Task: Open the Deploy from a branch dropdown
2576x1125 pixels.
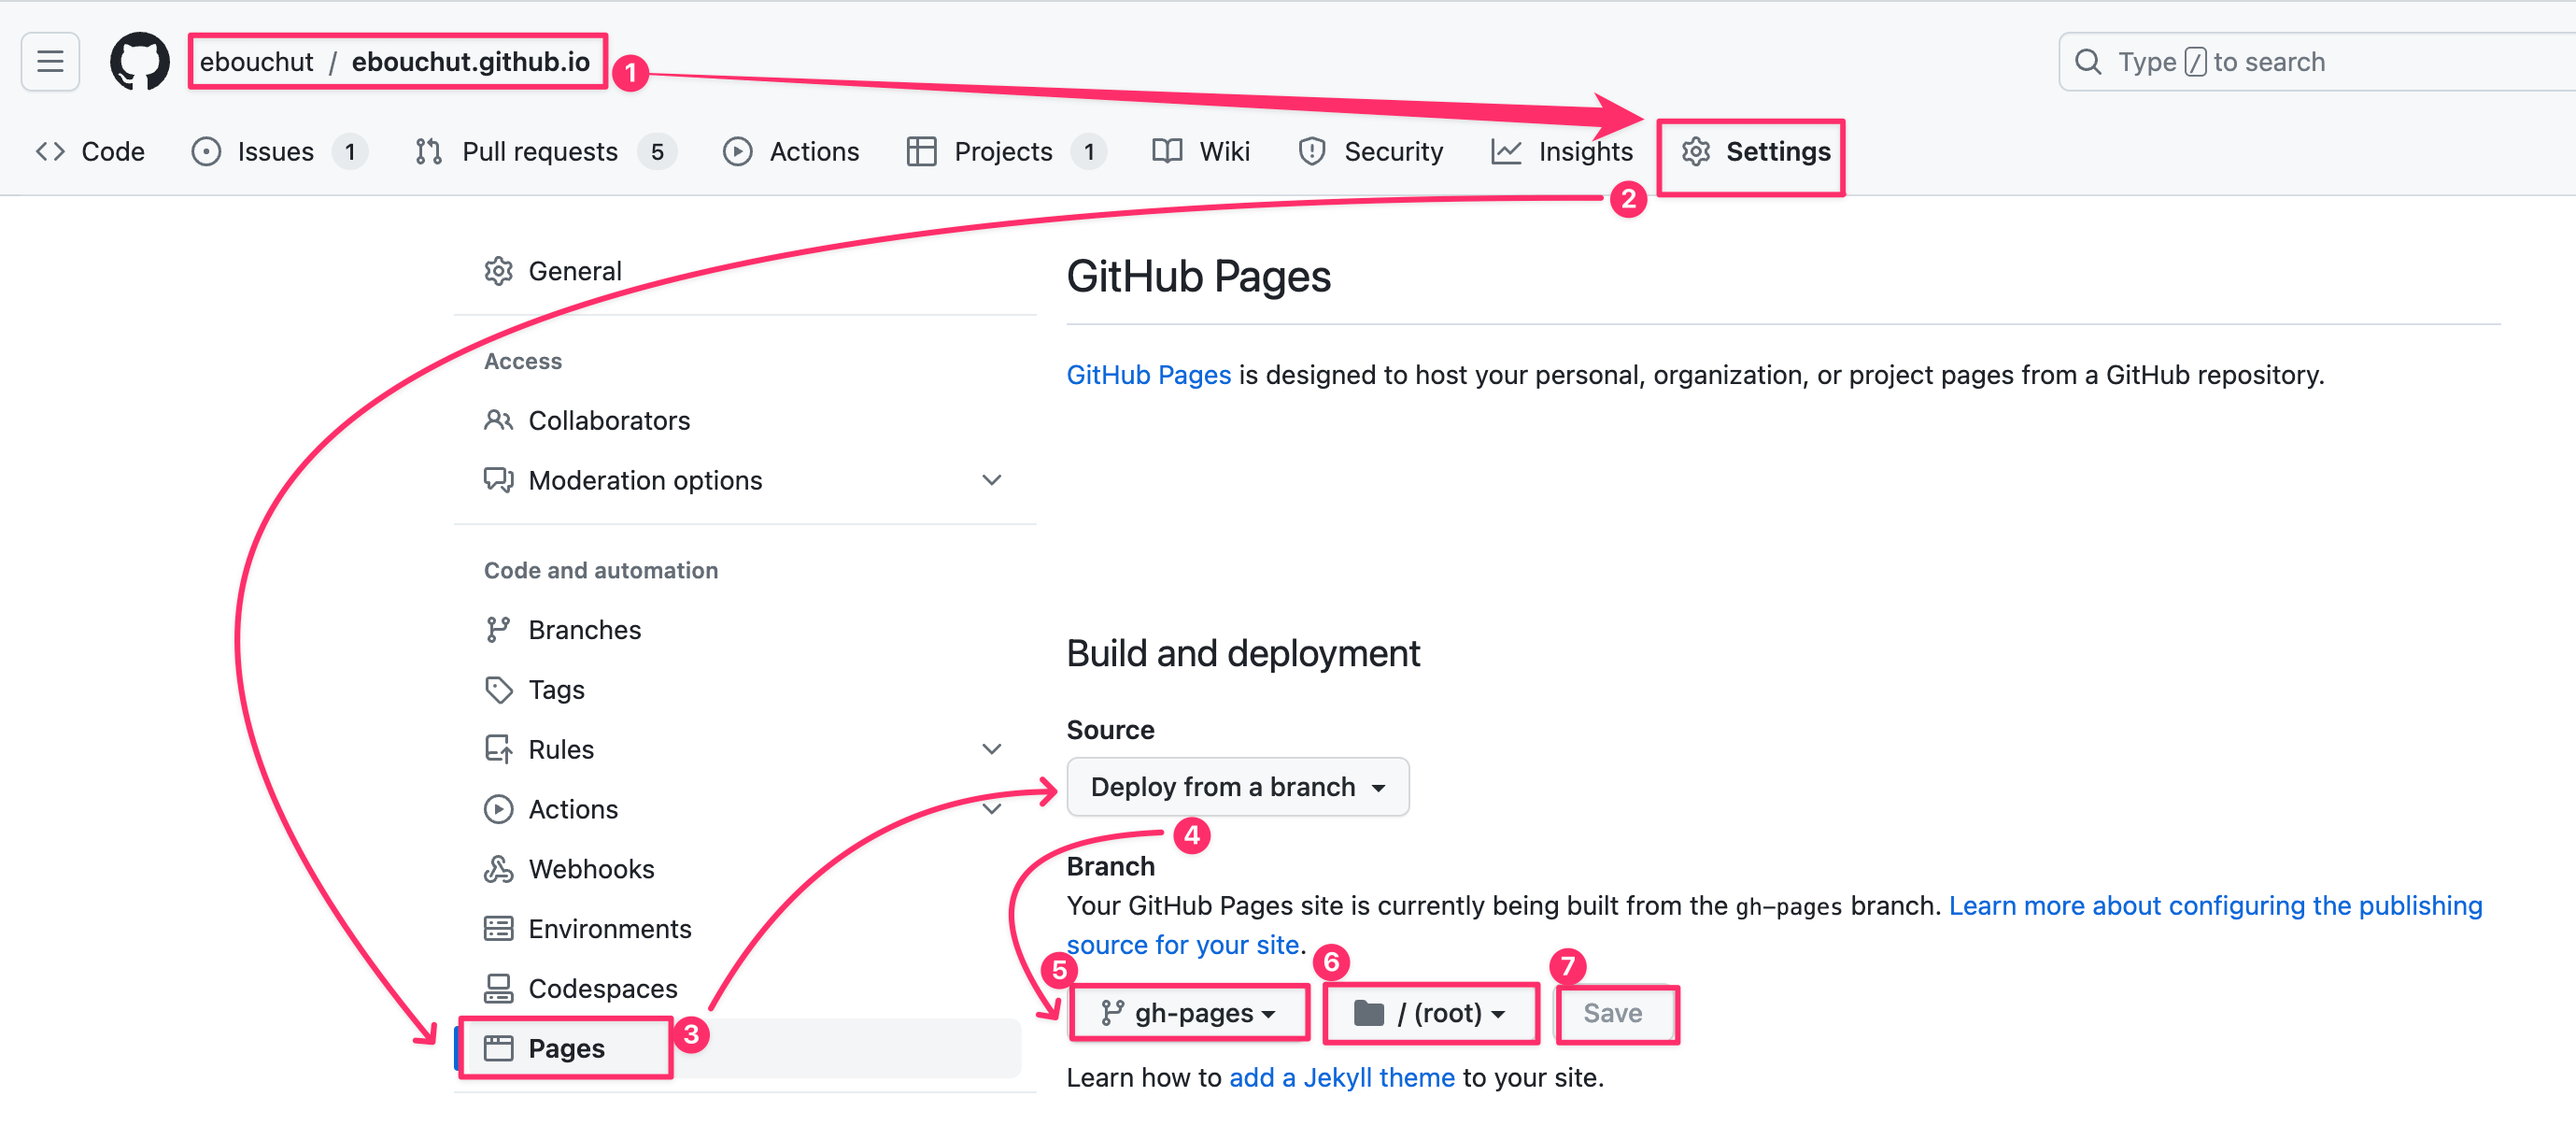Action: point(1238,787)
